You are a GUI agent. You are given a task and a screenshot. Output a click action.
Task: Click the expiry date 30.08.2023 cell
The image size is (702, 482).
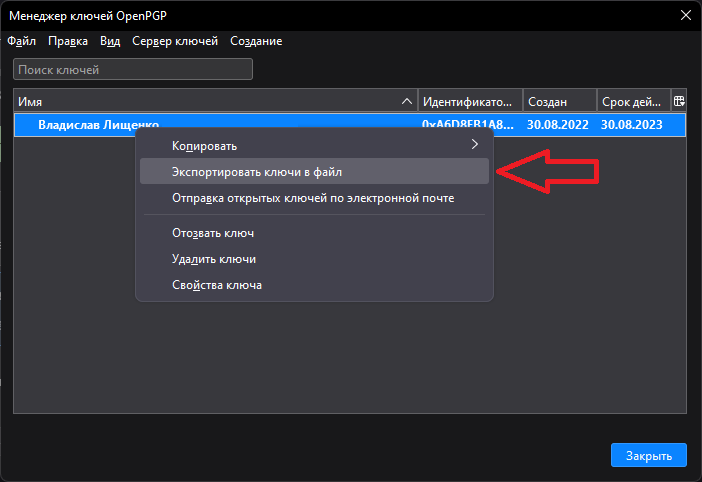click(631, 124)
